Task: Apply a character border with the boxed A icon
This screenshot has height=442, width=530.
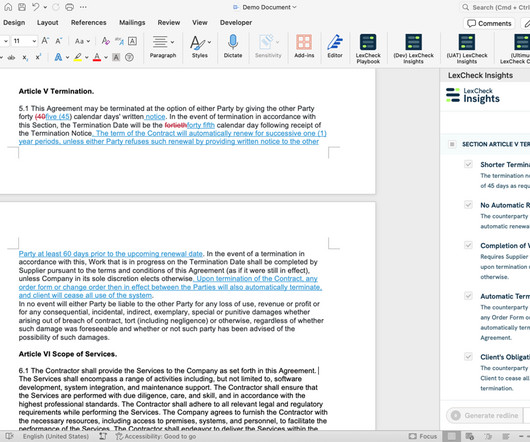Action: coord(132,41)
